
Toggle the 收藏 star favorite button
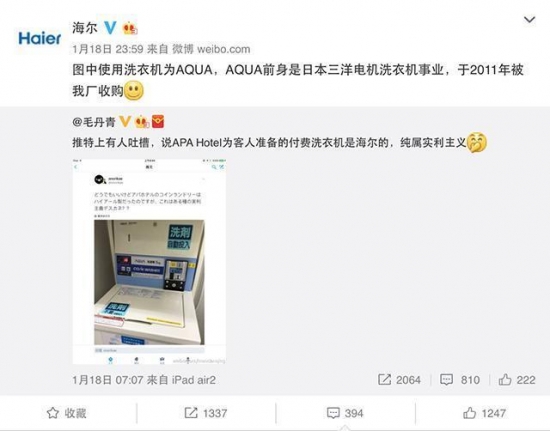click(66, 413)
